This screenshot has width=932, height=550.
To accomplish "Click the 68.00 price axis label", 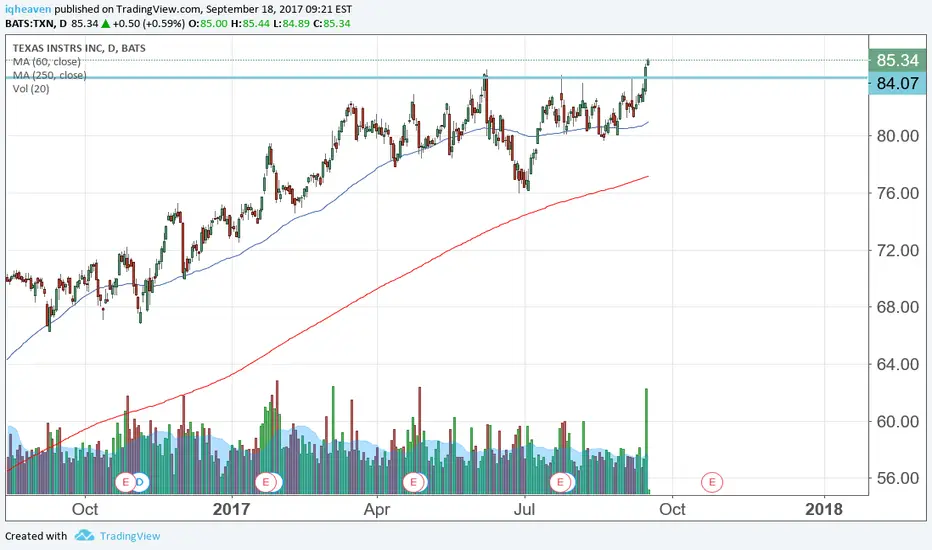I will tap(898, 307).
